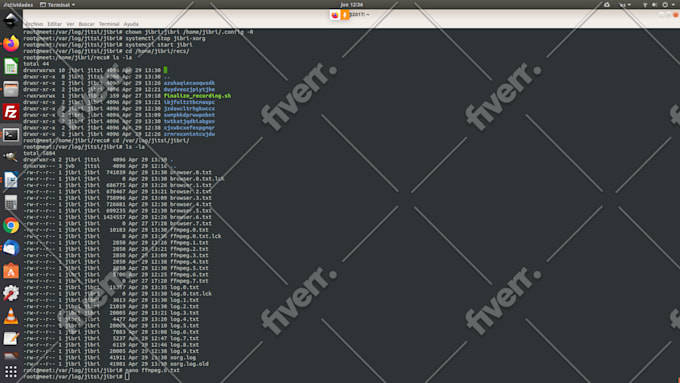
Task: Show all applications grid
Action: click(11, 372)
